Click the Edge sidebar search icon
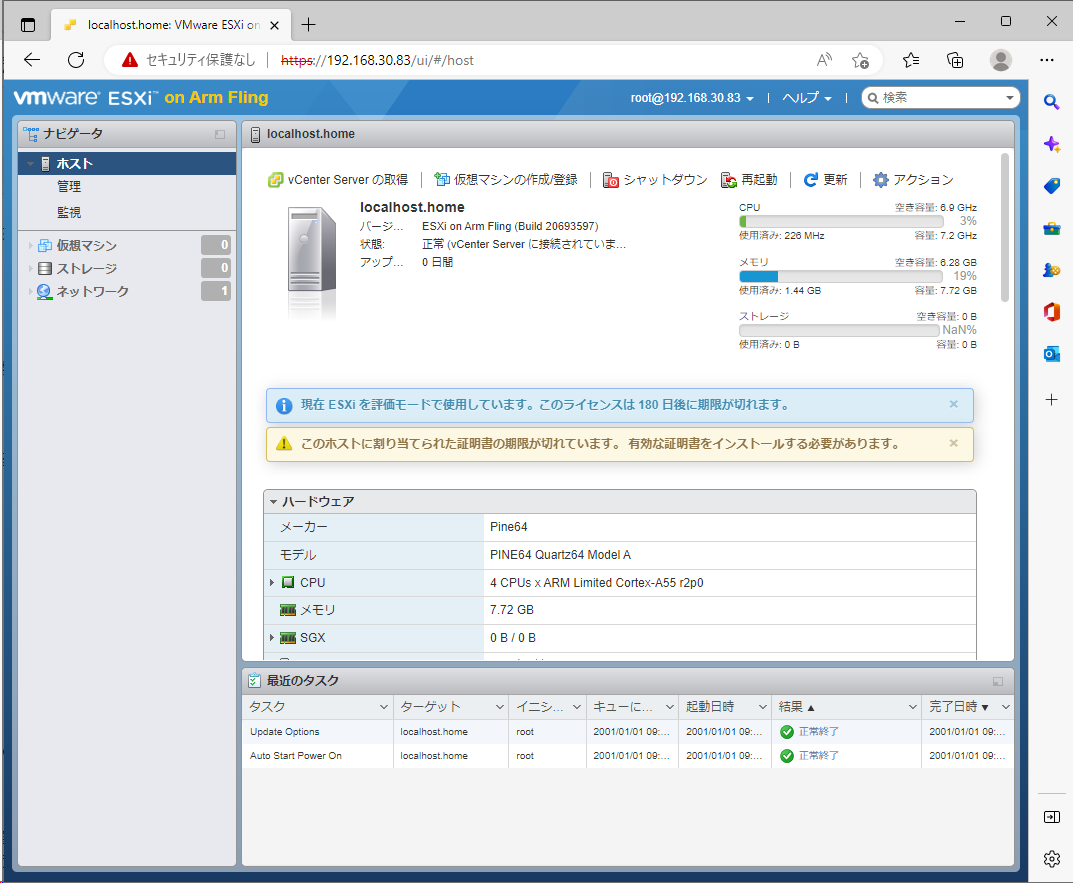 1052,103
